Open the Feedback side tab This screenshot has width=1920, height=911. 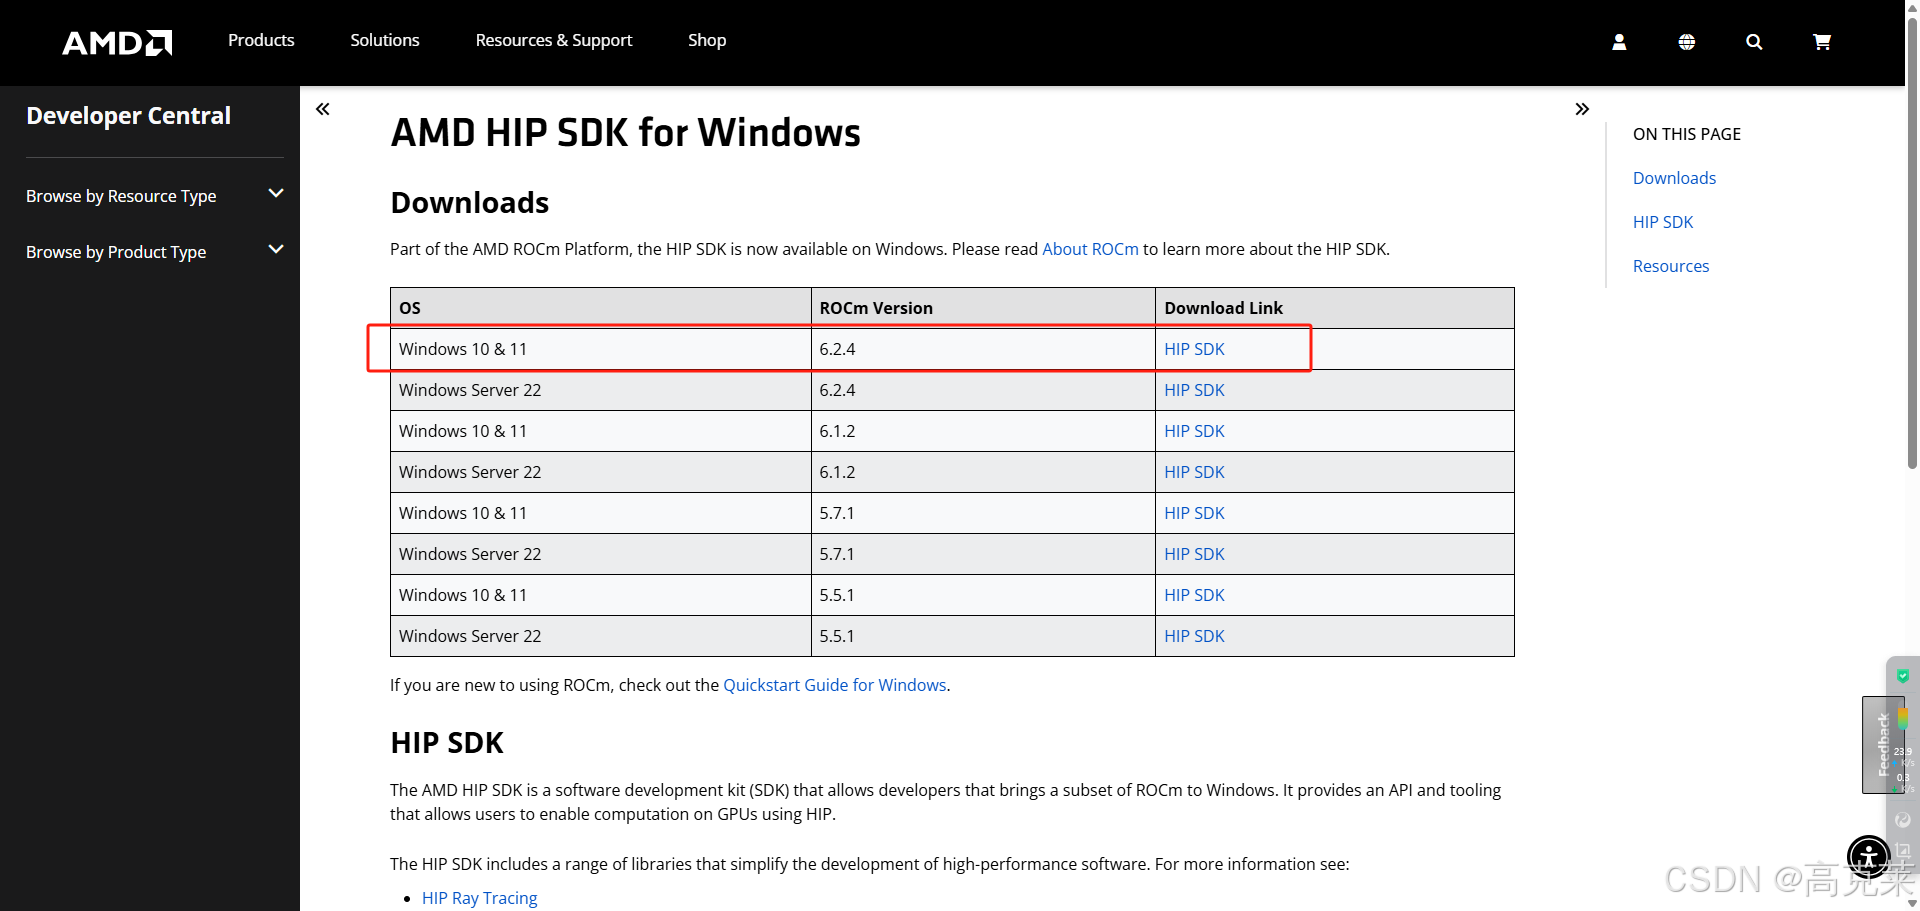click(1883, 745)
